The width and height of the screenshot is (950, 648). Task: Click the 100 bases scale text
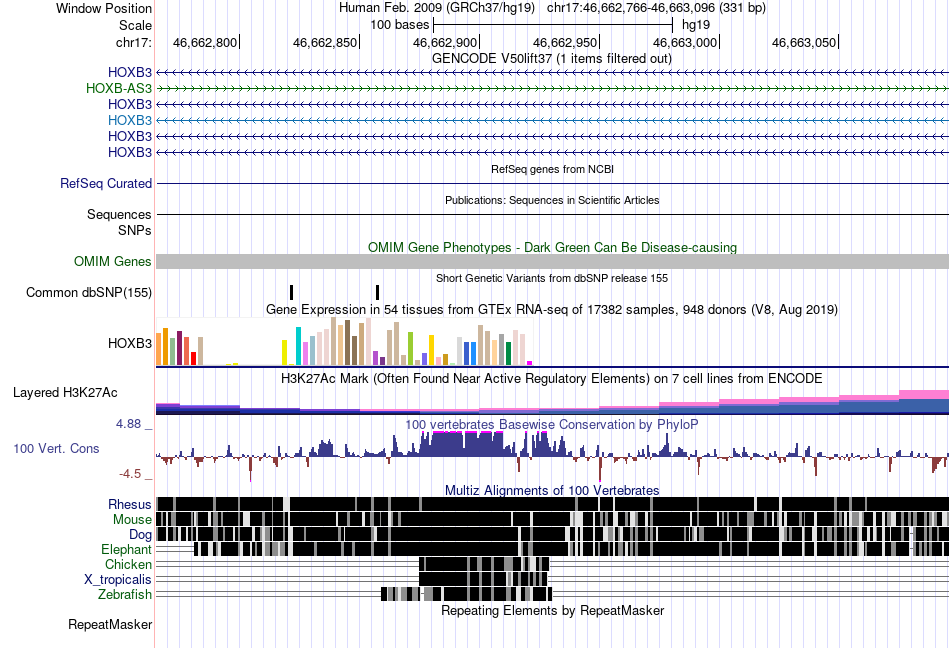click(x=399, y=25)
